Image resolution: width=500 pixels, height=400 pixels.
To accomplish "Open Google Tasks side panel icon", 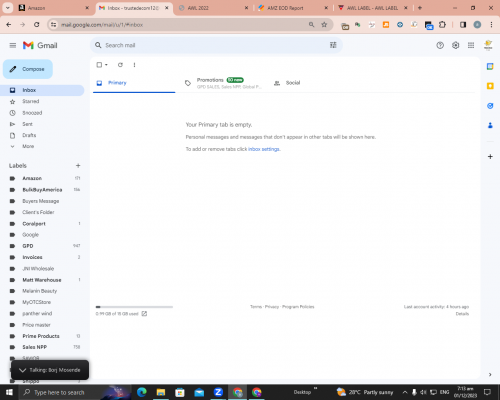I will 490,106.
